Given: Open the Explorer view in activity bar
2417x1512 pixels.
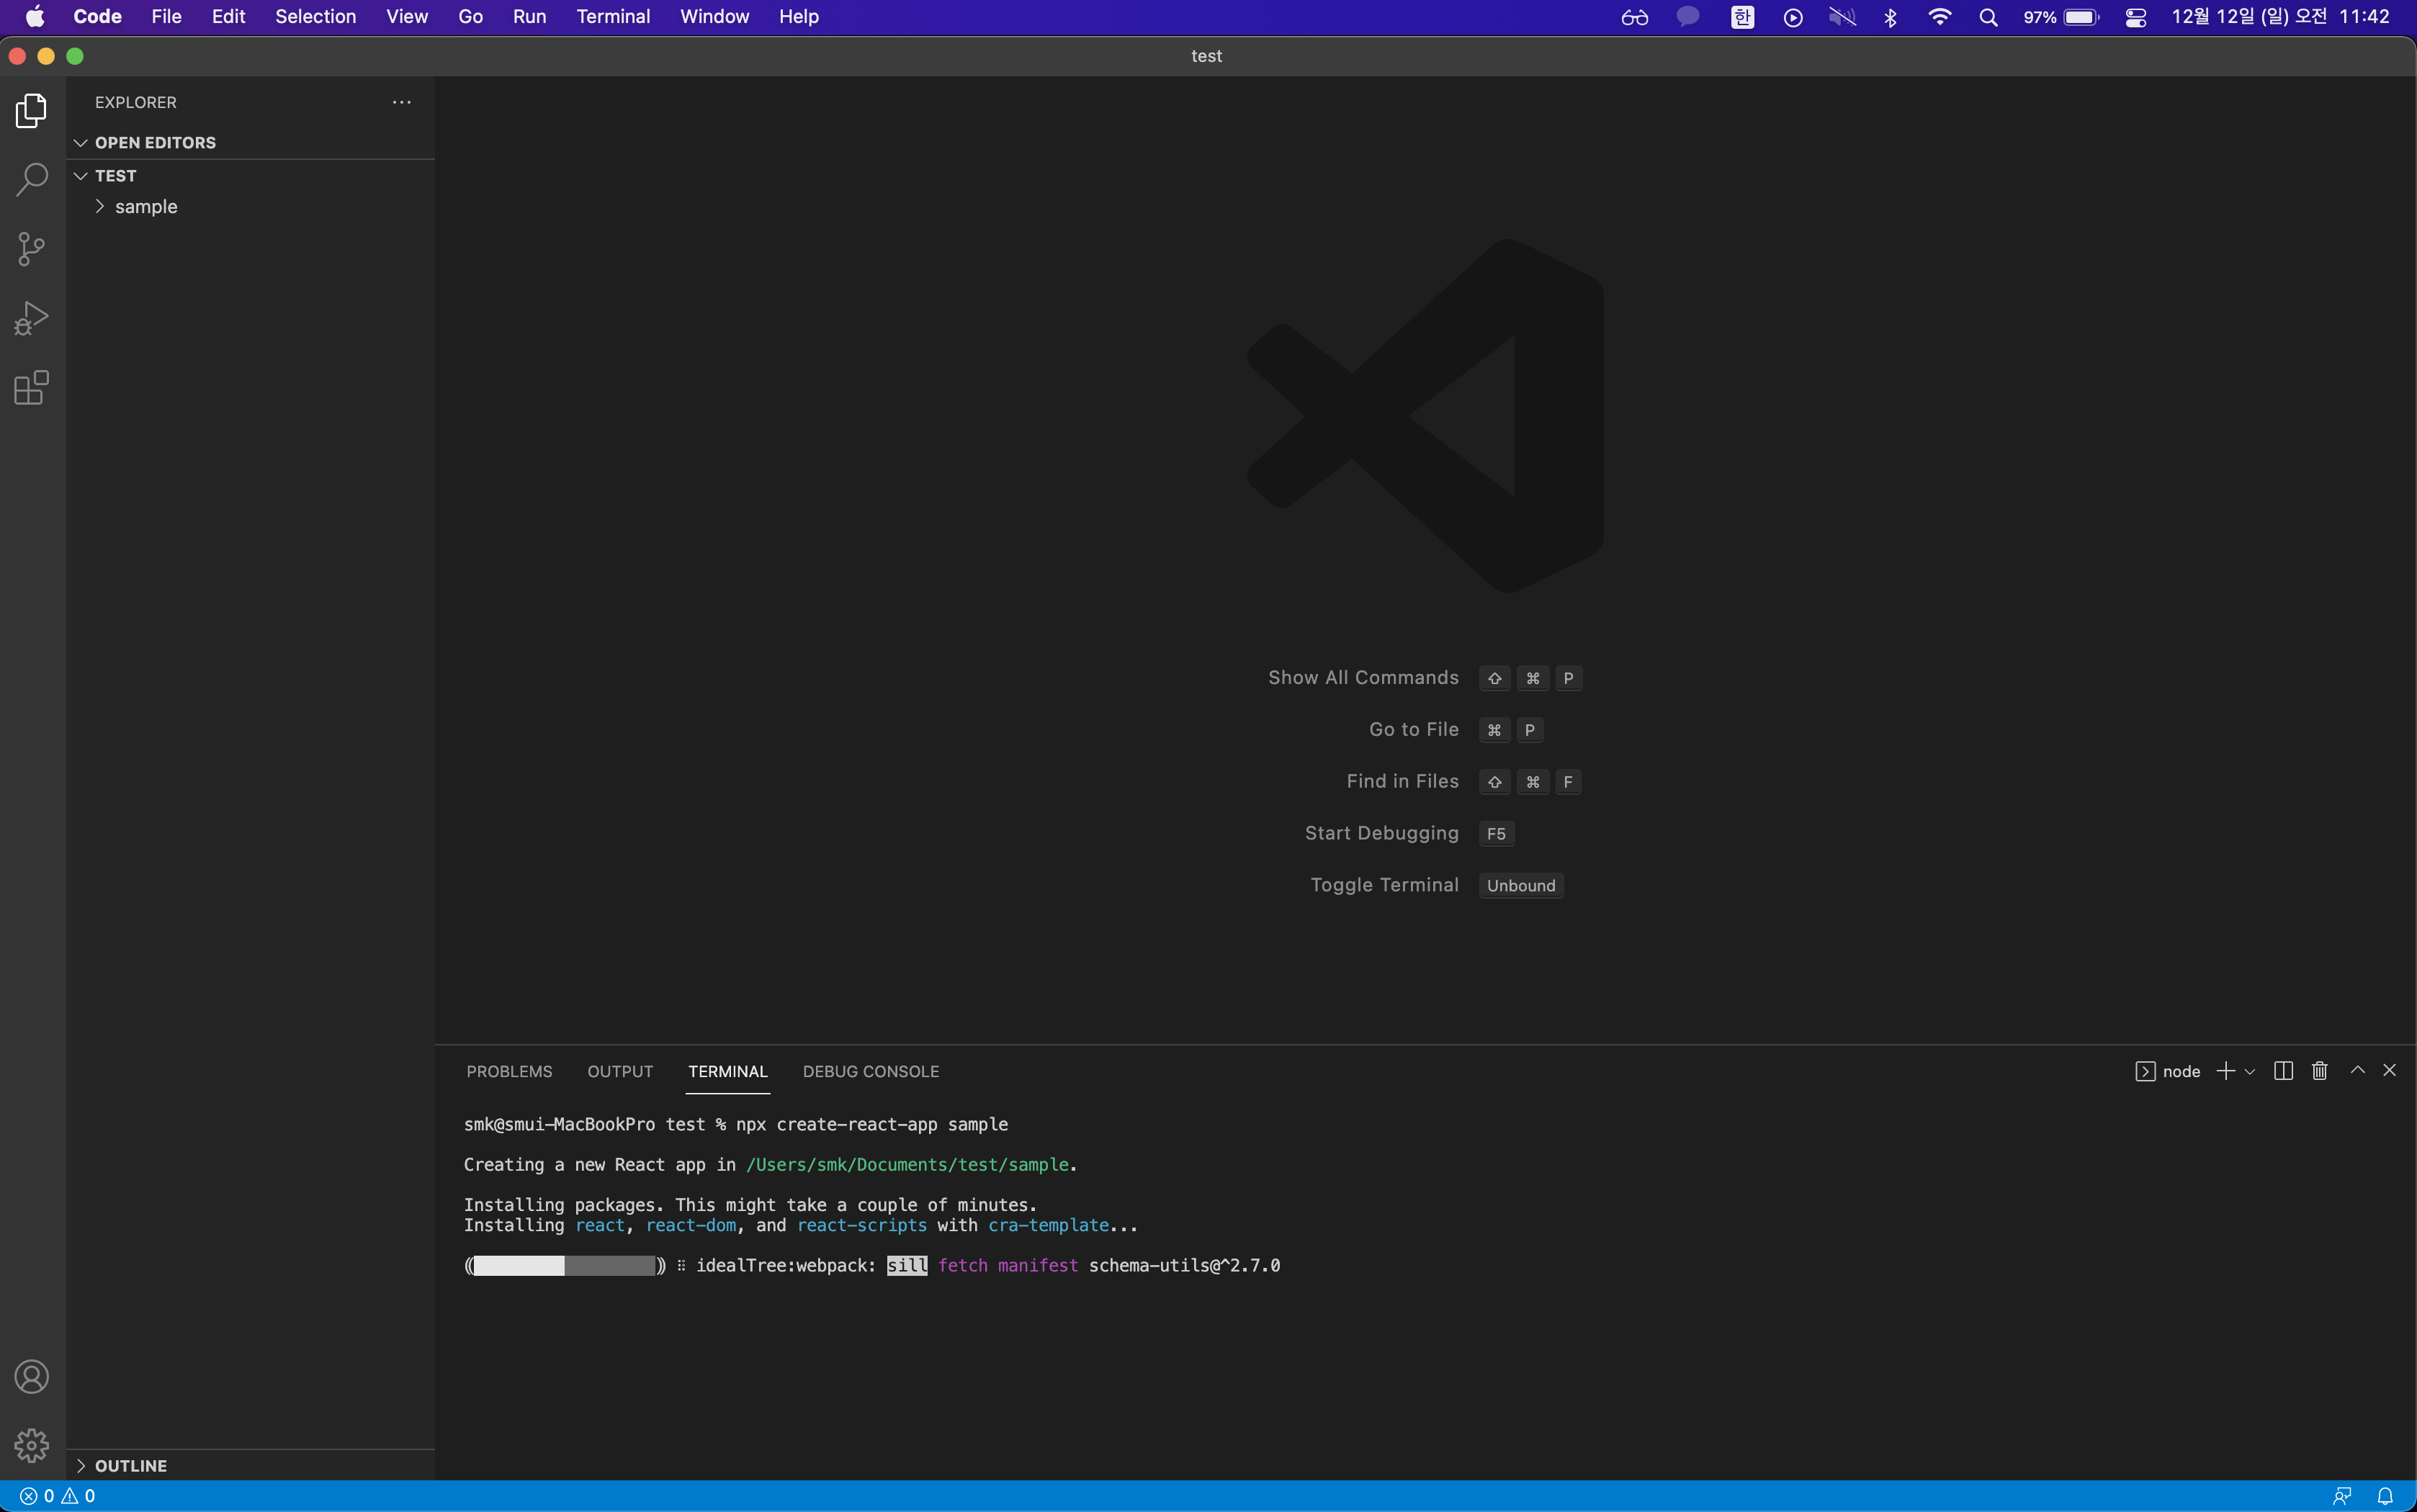Looking at the screenshot, I should click(32, 110).
